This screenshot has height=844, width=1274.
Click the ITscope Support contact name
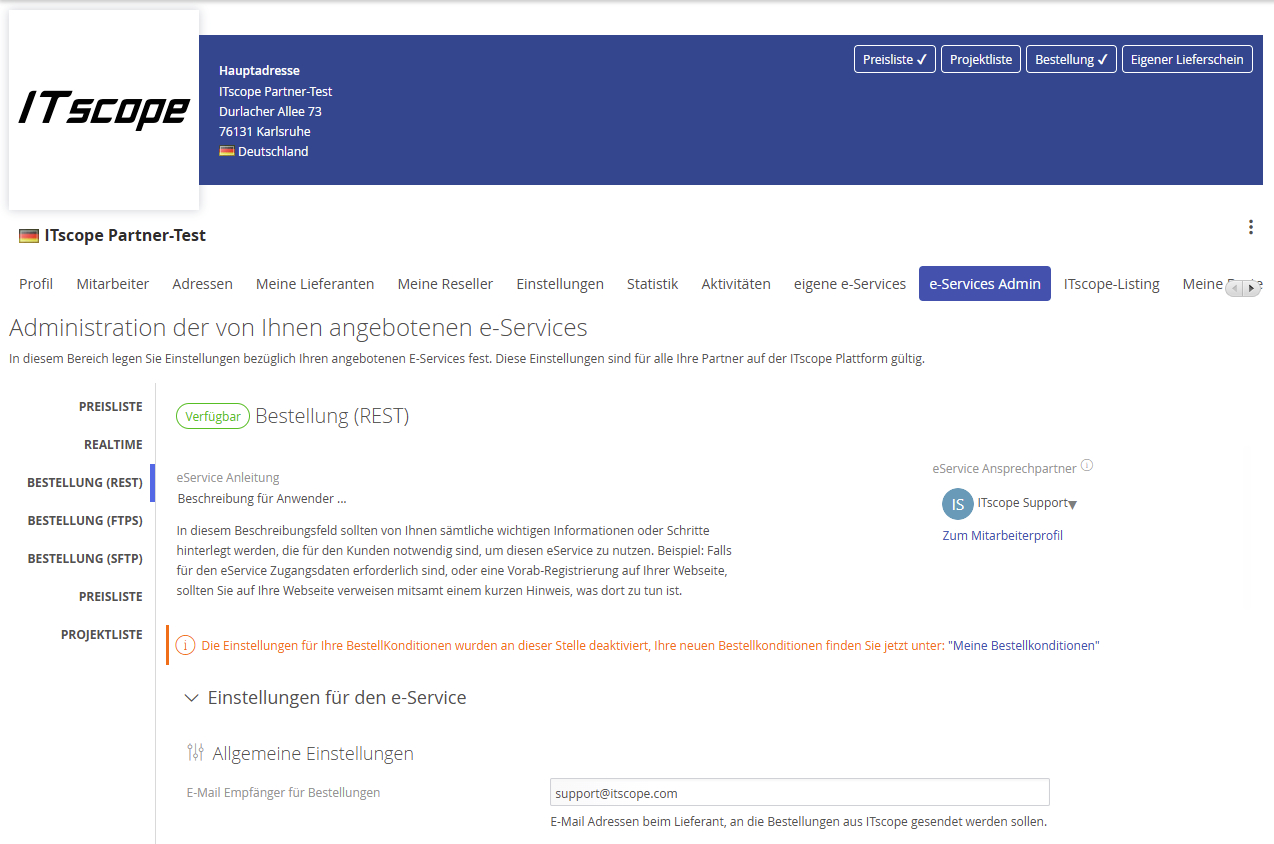[x=1022, y=503]
